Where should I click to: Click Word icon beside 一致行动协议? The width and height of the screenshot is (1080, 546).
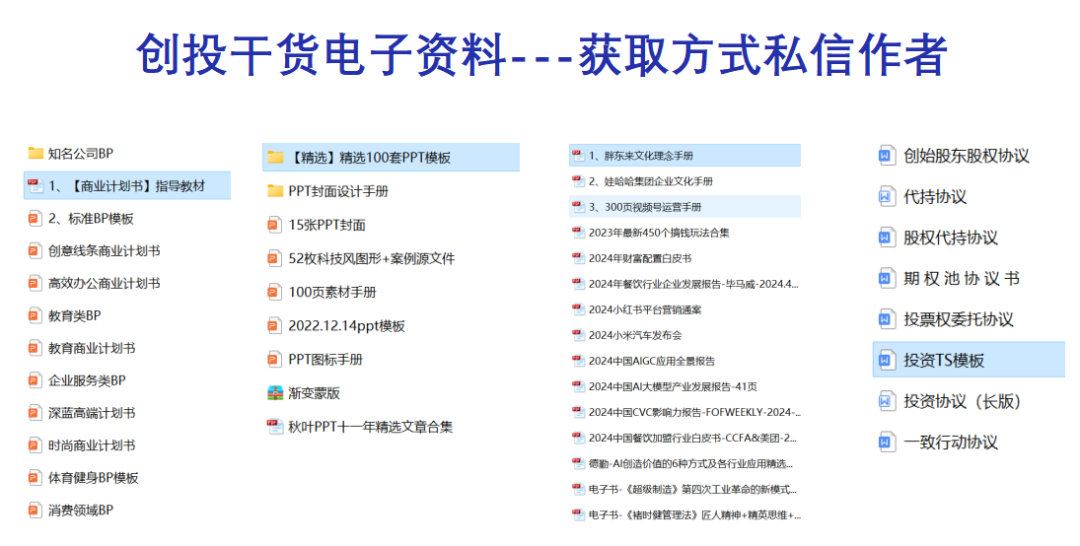887,442
